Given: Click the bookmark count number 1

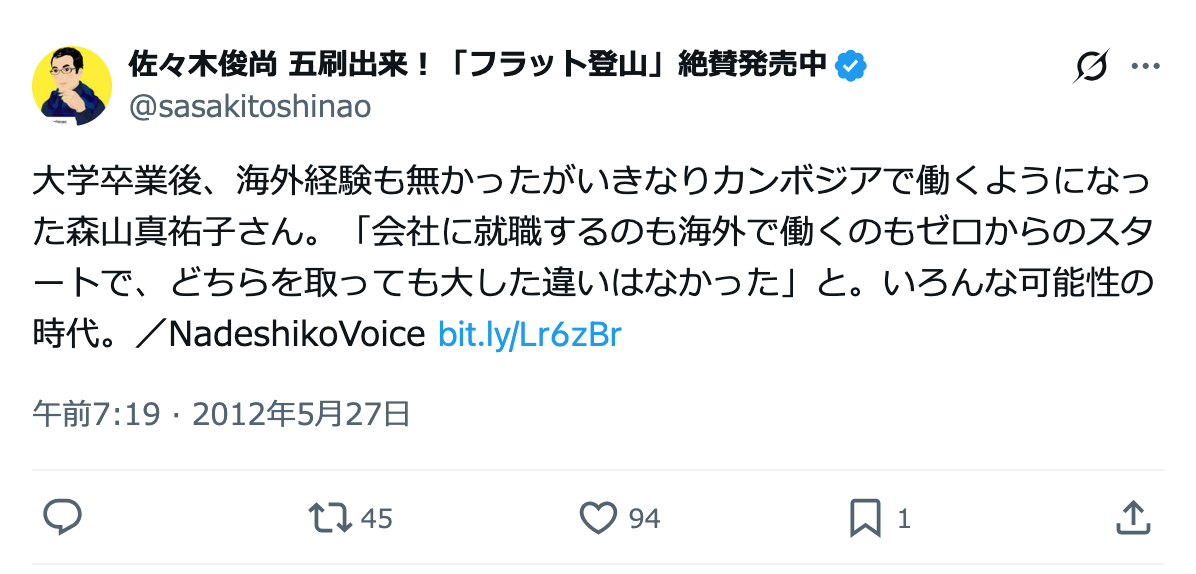Looking at the screenshot, I should 904,519.
